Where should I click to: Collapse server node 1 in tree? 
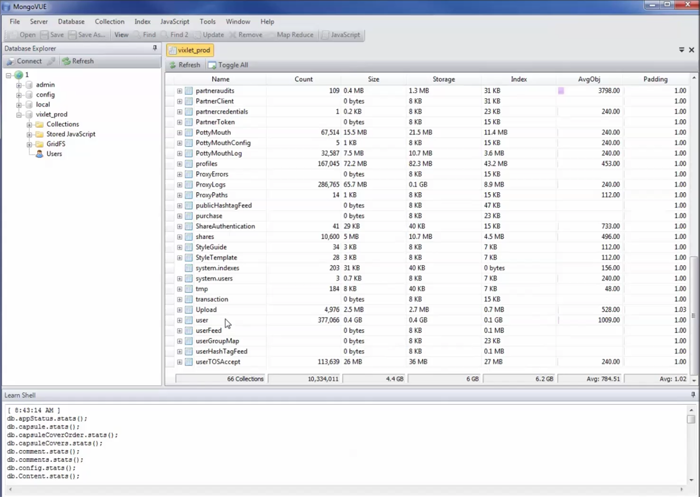[8, 75]
